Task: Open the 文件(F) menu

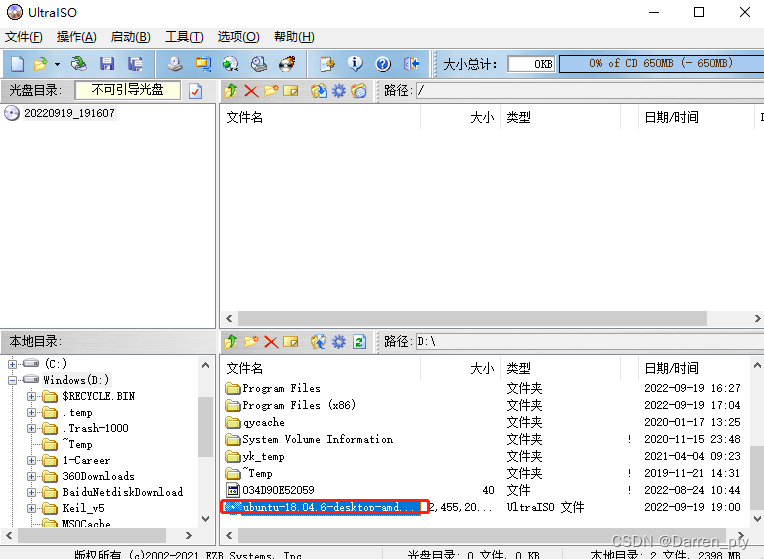Action: 23,37
